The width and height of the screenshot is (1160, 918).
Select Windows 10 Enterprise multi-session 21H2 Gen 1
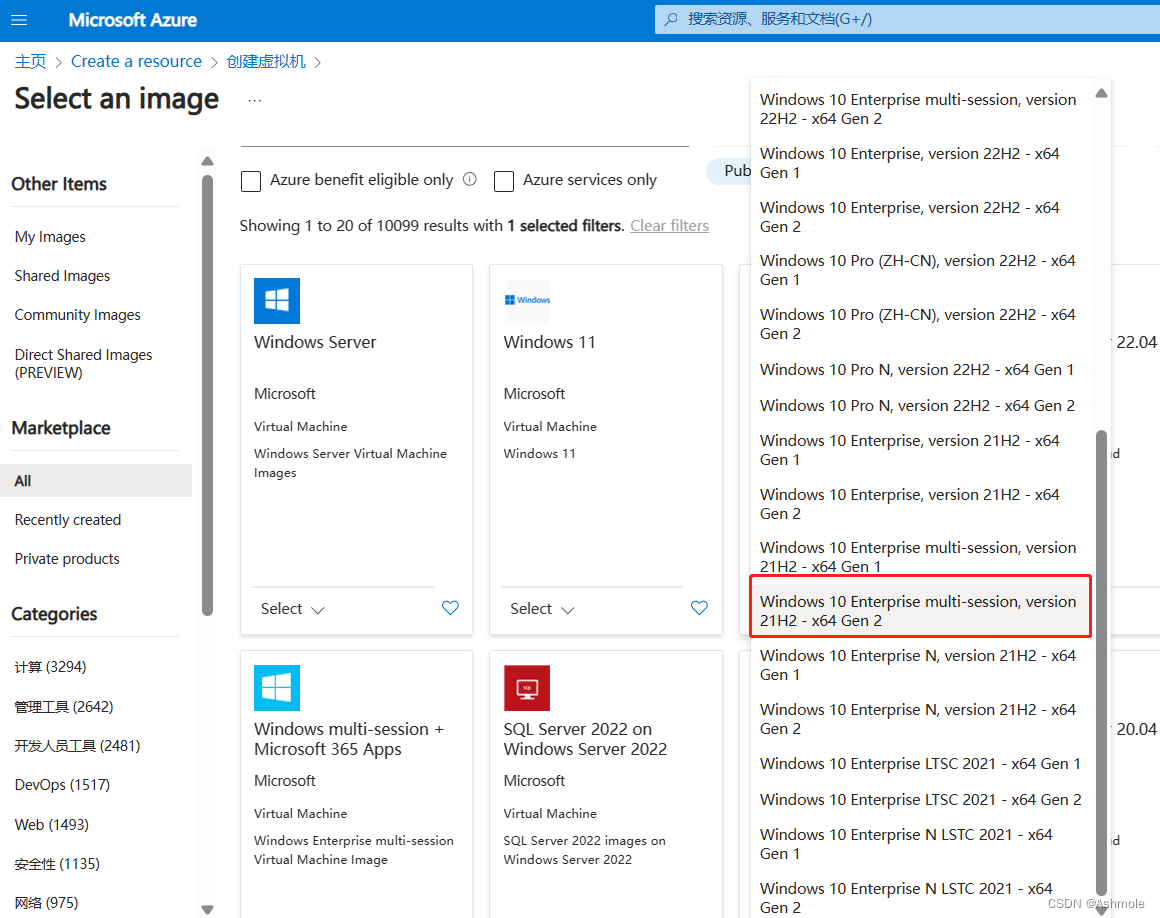(x=920, y=557)
